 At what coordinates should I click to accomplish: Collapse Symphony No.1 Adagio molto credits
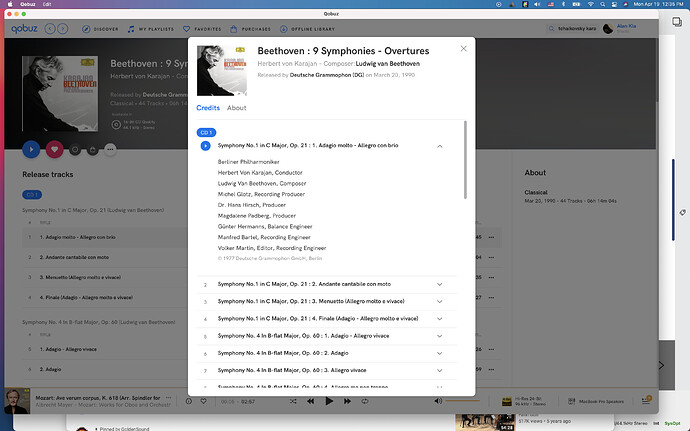click(x=440, y=146)
